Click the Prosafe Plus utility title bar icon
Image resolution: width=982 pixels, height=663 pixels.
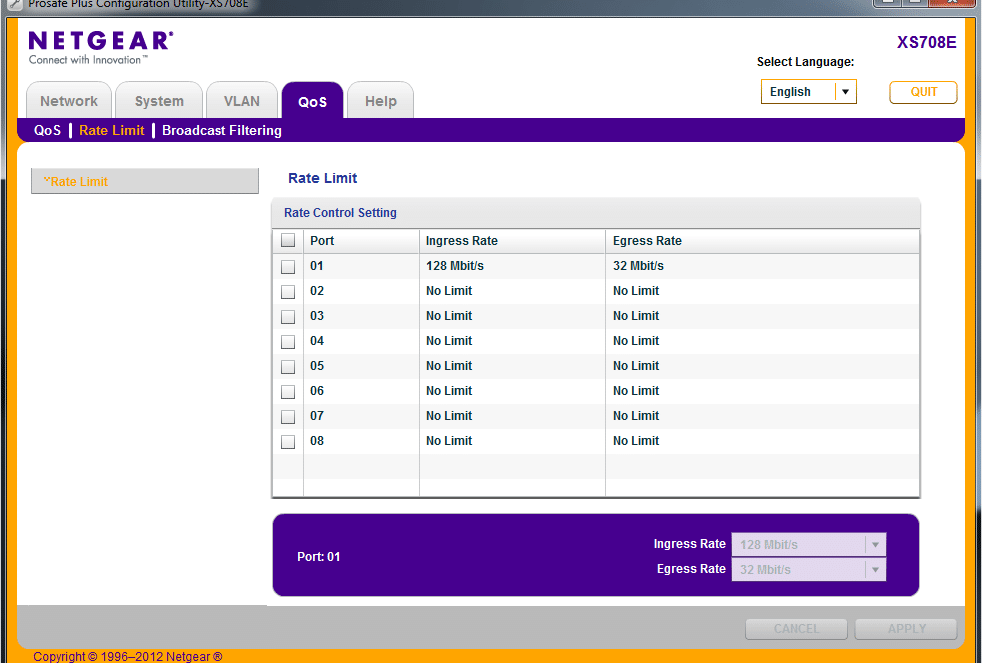point(14,5)
